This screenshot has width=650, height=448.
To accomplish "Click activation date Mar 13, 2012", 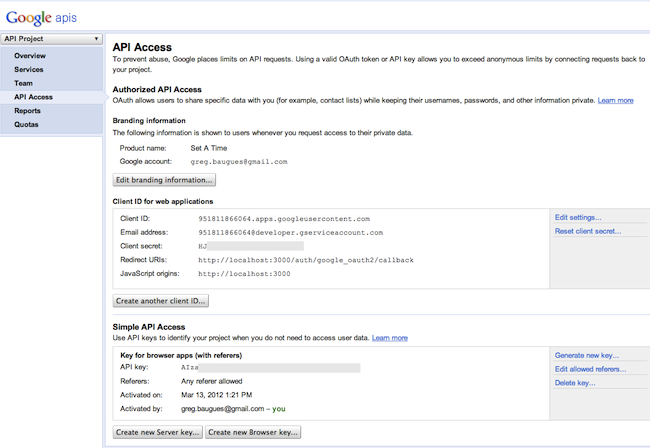I will tap(216, 395).
